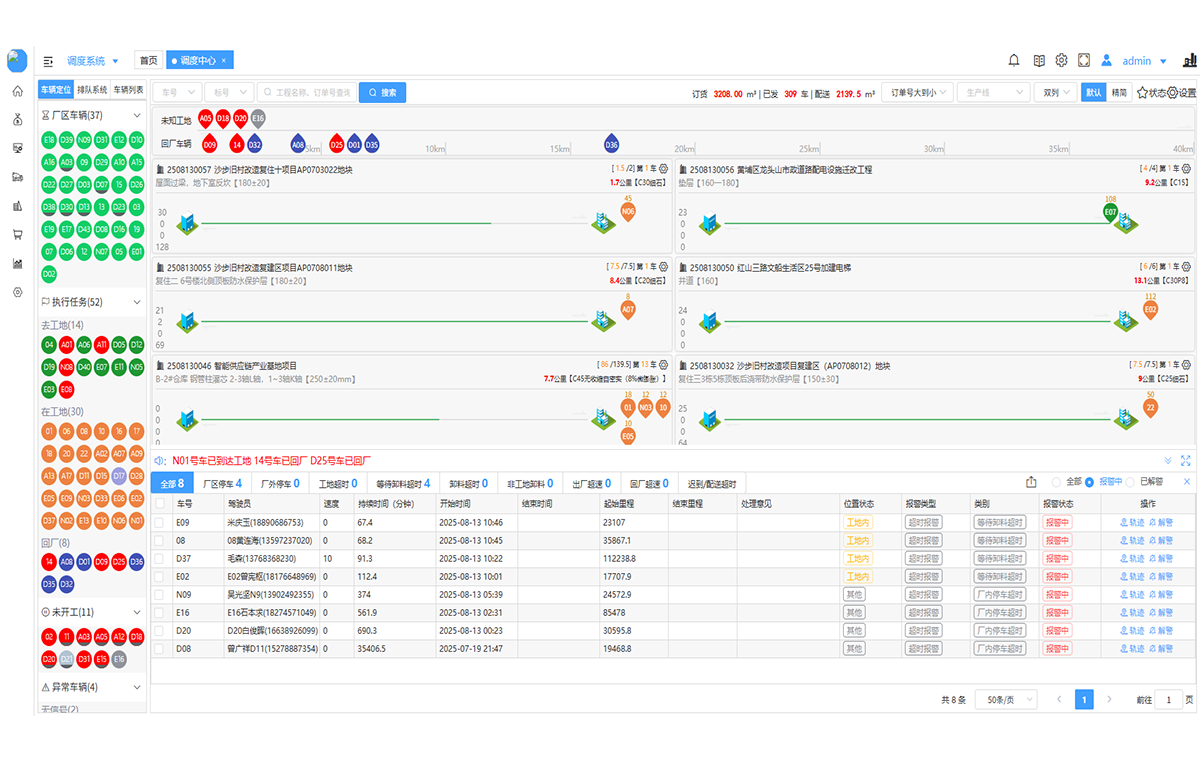Click 解警 link for vehicle D08

pos(1160,648)
